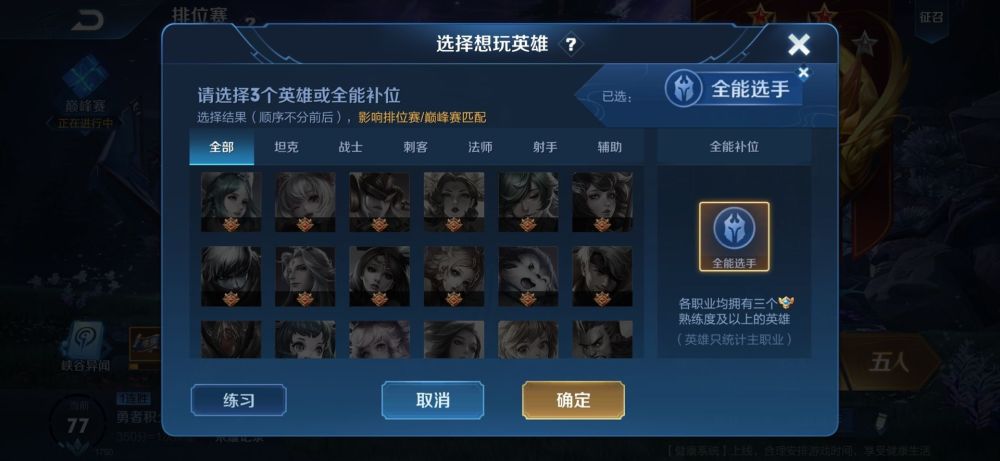Remove the selected 全能选手 with small X

(804, 72)
